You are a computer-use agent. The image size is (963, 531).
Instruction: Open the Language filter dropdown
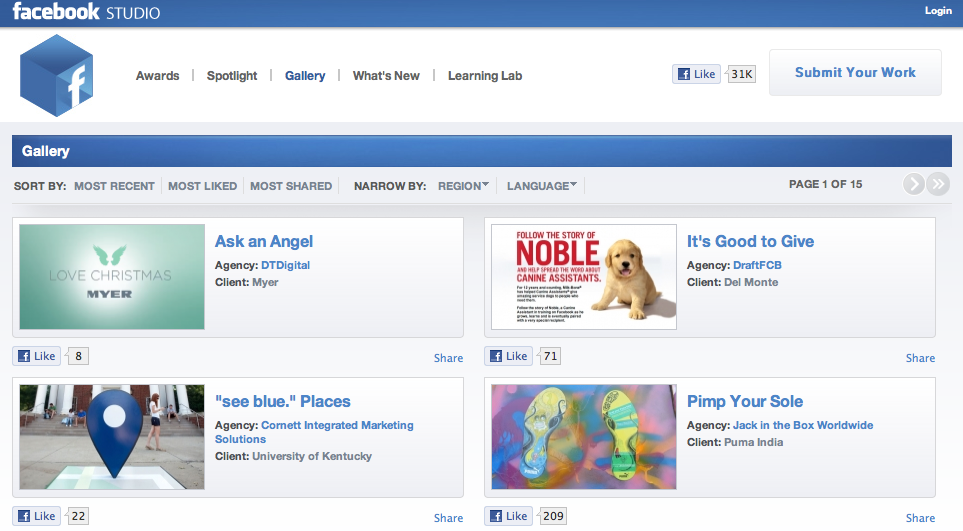tap(542, 185)
